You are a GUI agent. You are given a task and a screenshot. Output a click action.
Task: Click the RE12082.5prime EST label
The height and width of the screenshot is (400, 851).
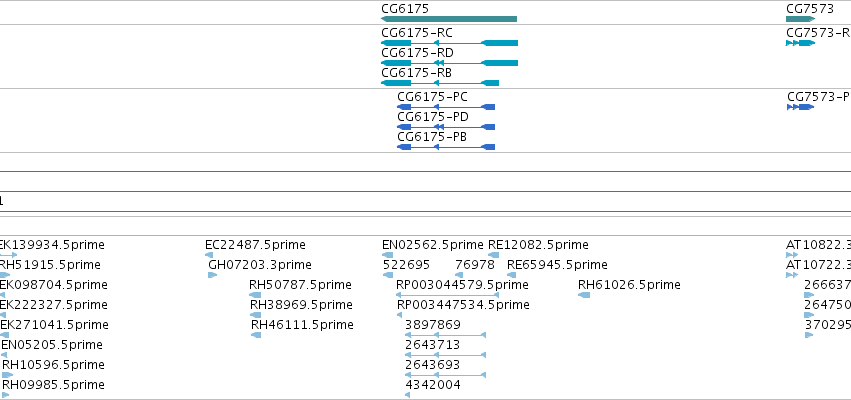click(538, 245)
